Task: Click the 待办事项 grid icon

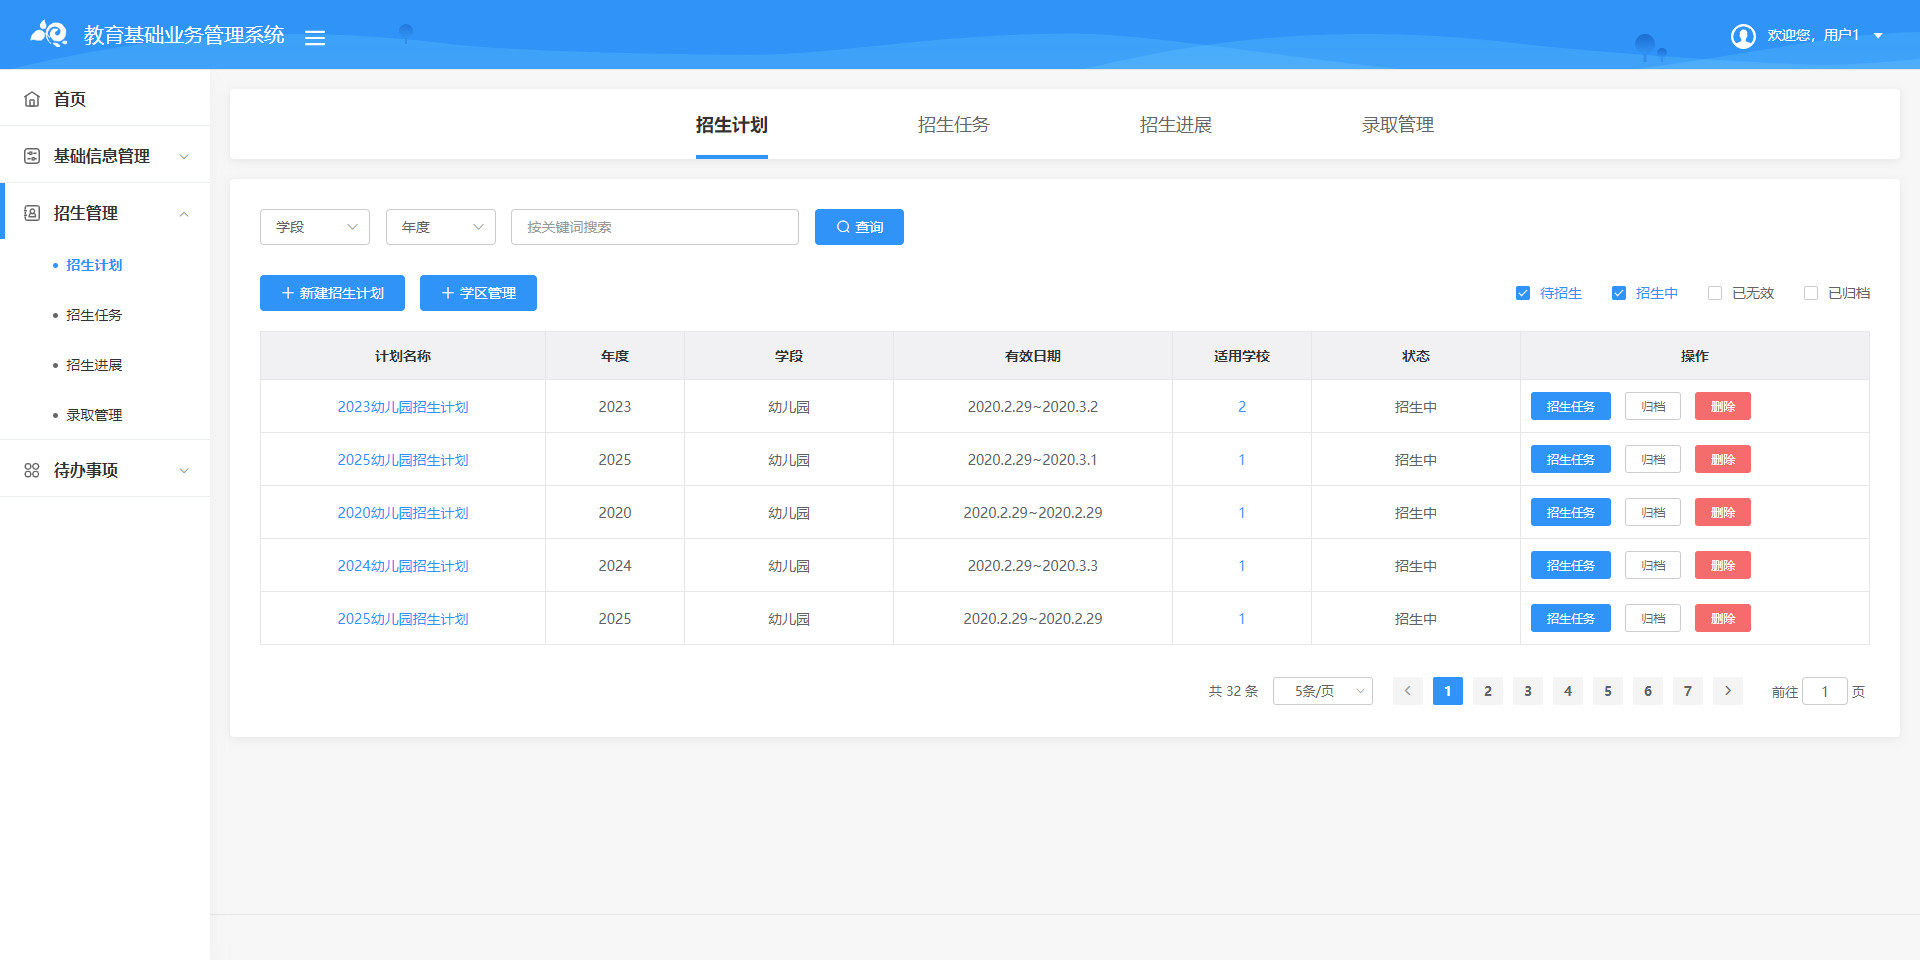Action: point(32,470)
